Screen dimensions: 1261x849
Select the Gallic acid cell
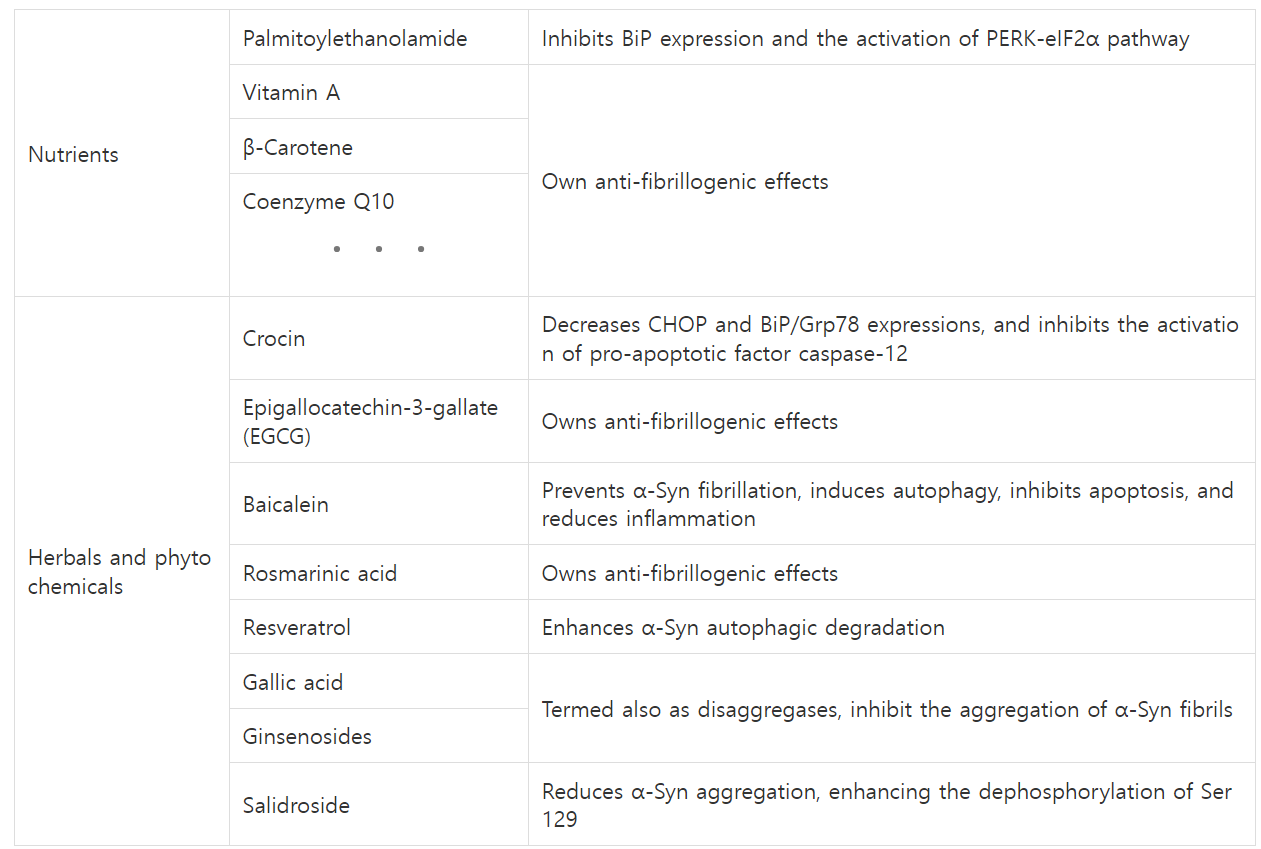(292, 683)
